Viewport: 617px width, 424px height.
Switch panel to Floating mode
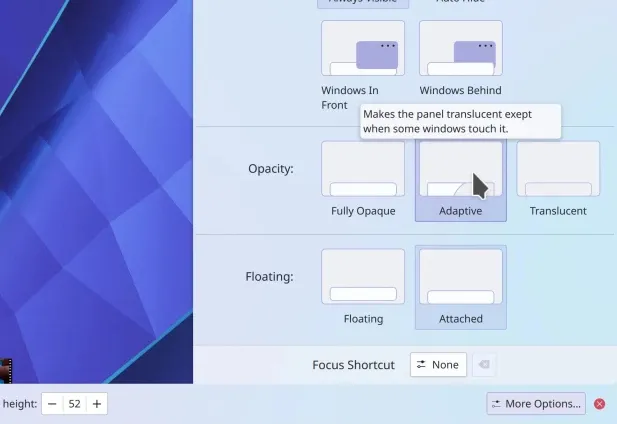pyautogui.click(x=363, y=277)
